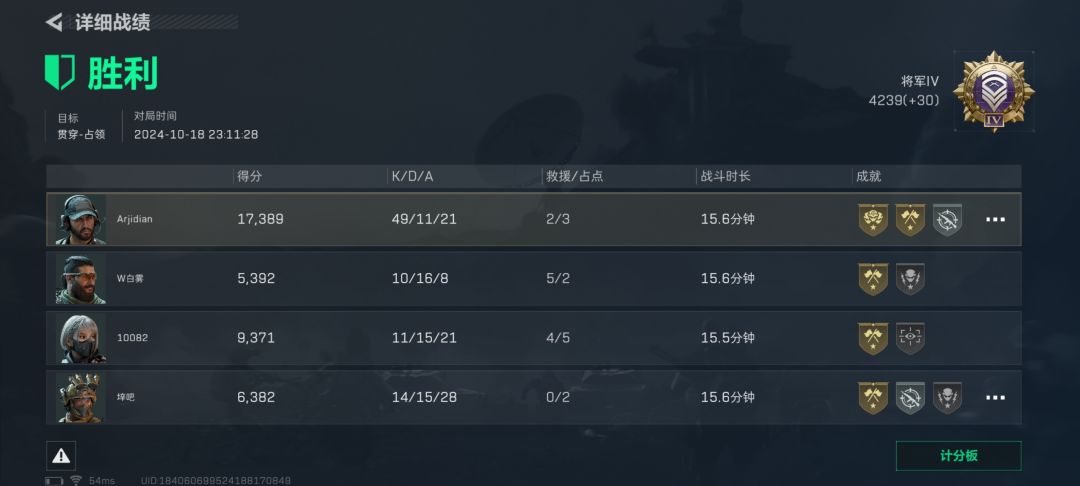1080x486 pixels.
Task: Open the 计分板 scoreboard
Action: (958, 456)
